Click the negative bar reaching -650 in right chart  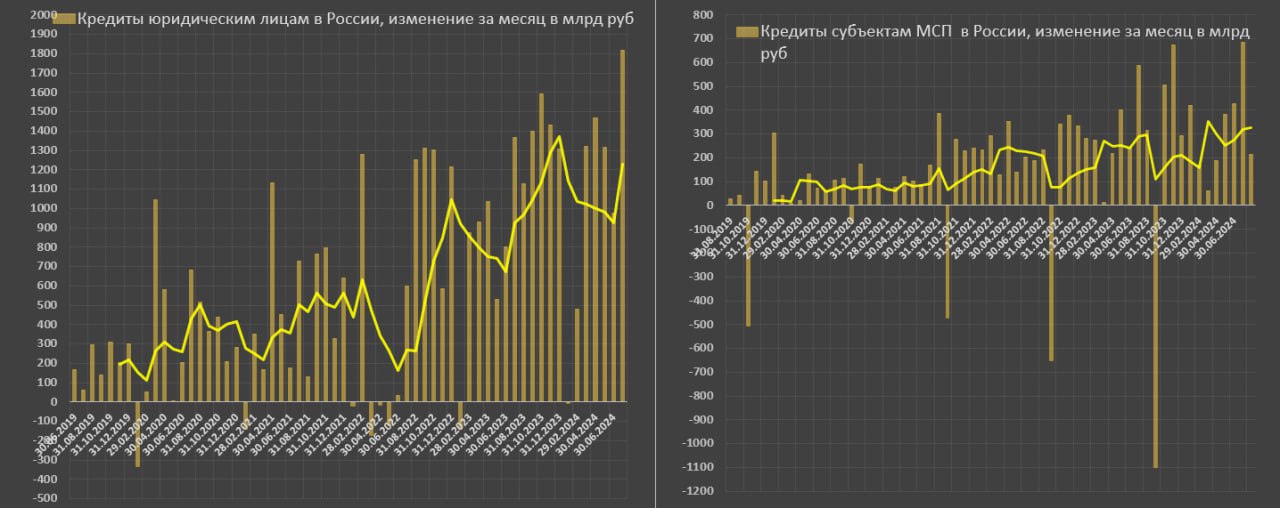[1051, 282]
